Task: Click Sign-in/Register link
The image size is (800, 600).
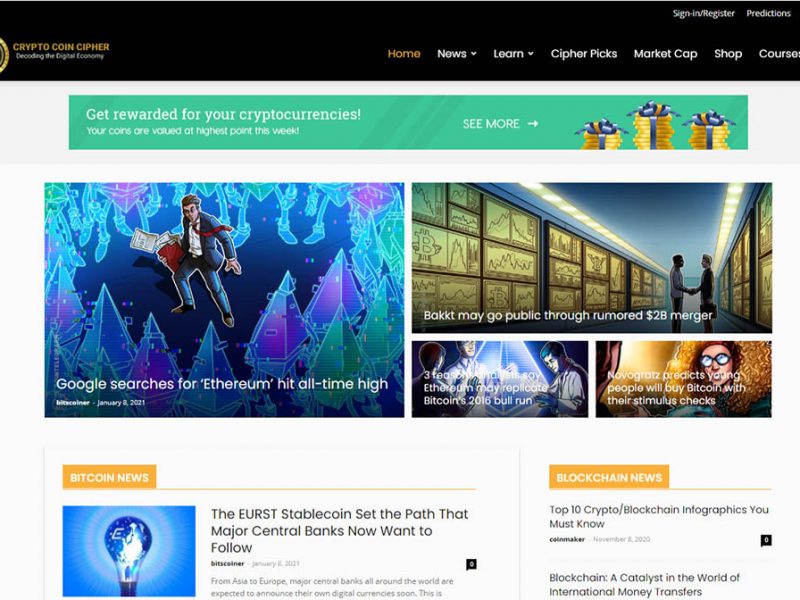Action: pos(704,13)
